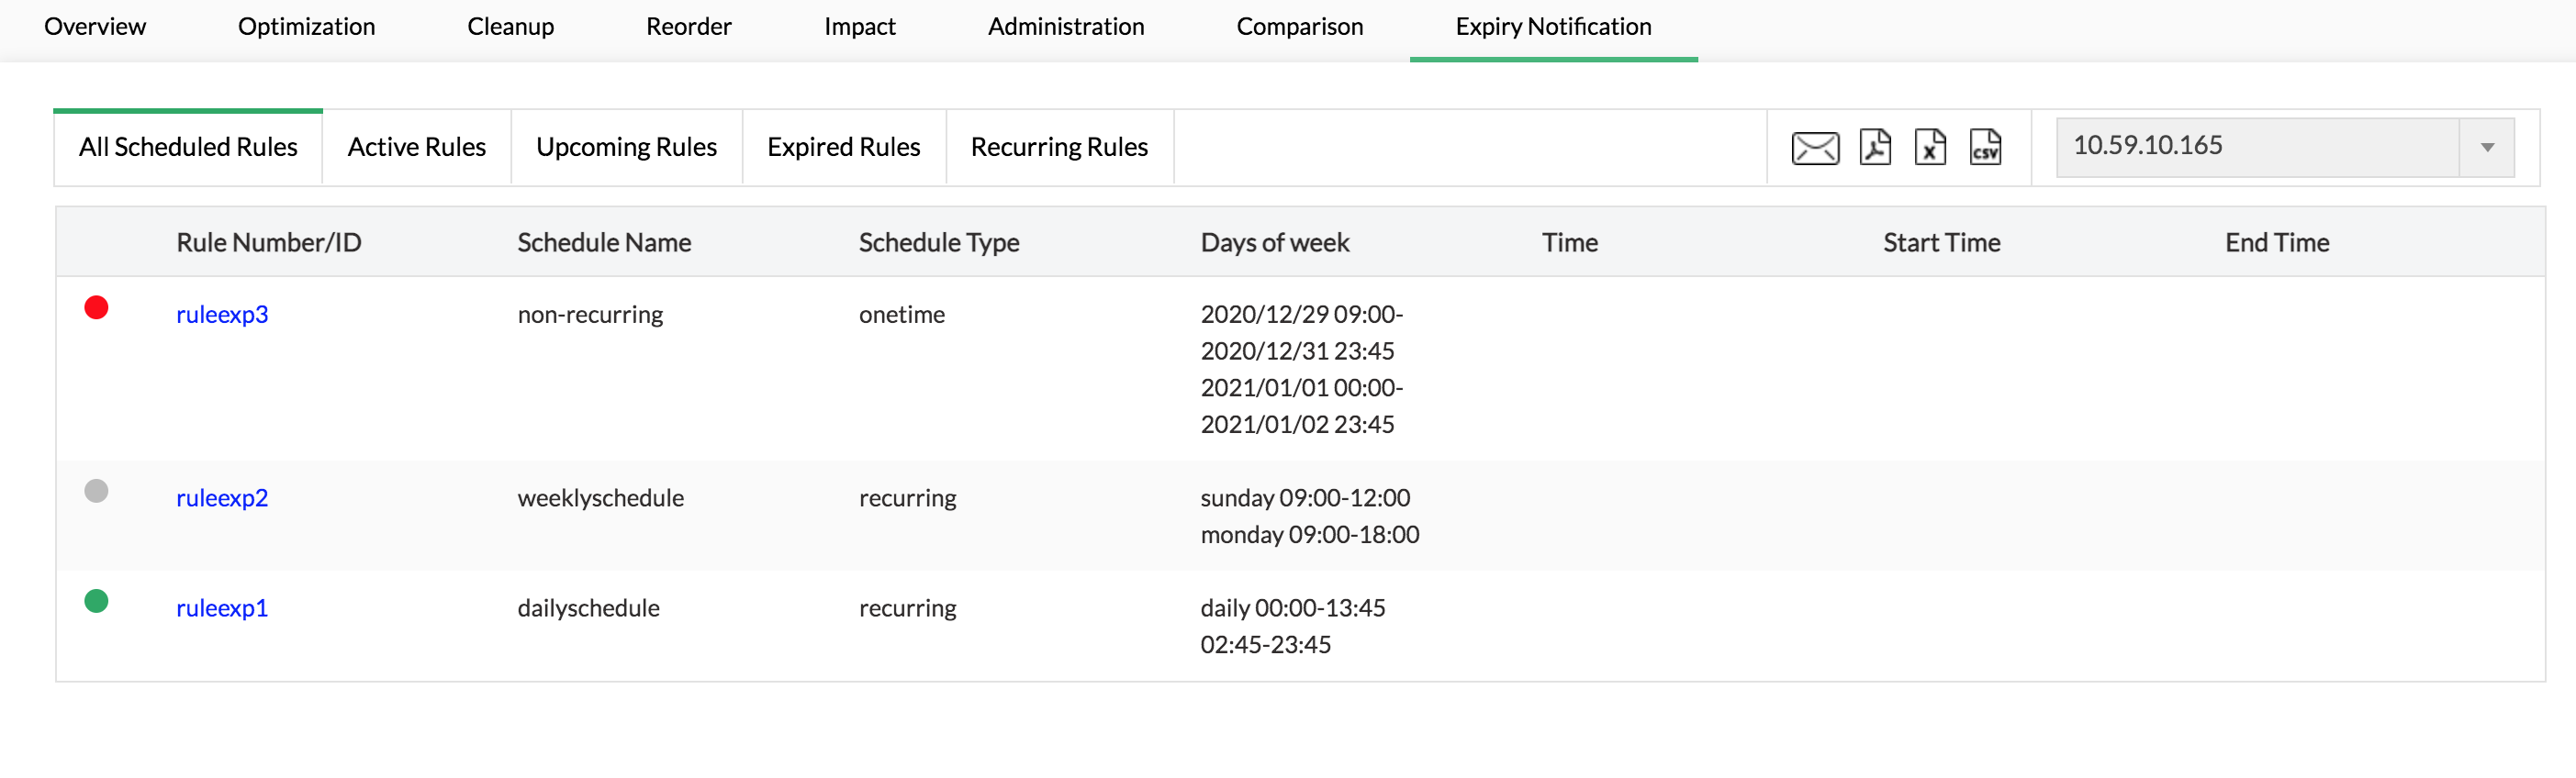This screenshot has width=2576, height=778.
Task: Click the green status dot for ruleexp1
Action: pyautogui.click(x=96, y=601)
